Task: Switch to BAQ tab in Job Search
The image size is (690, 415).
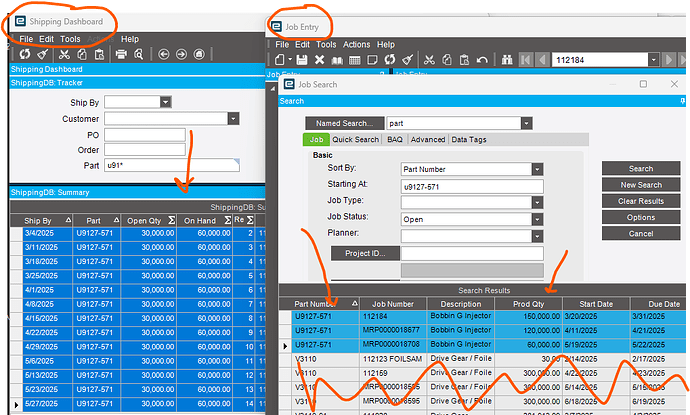Action: pyautogui.click(x=395, y=140)
